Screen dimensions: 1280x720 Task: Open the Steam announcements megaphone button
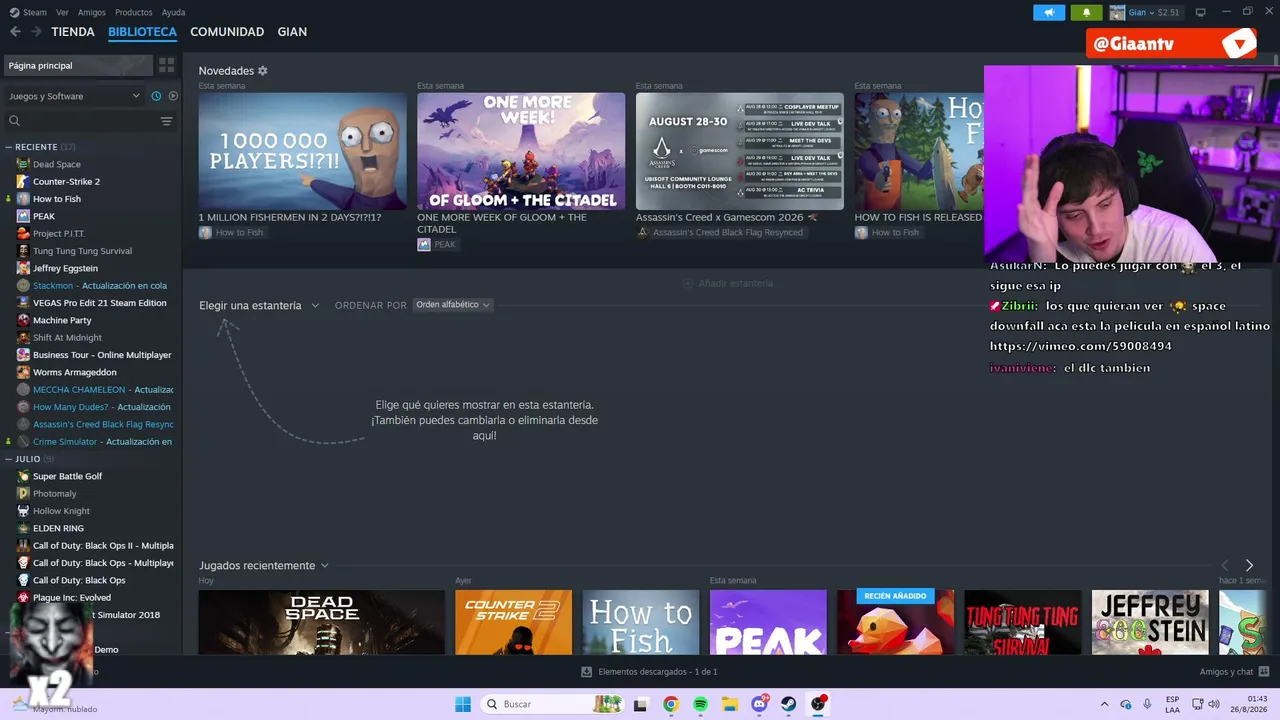1049,13
